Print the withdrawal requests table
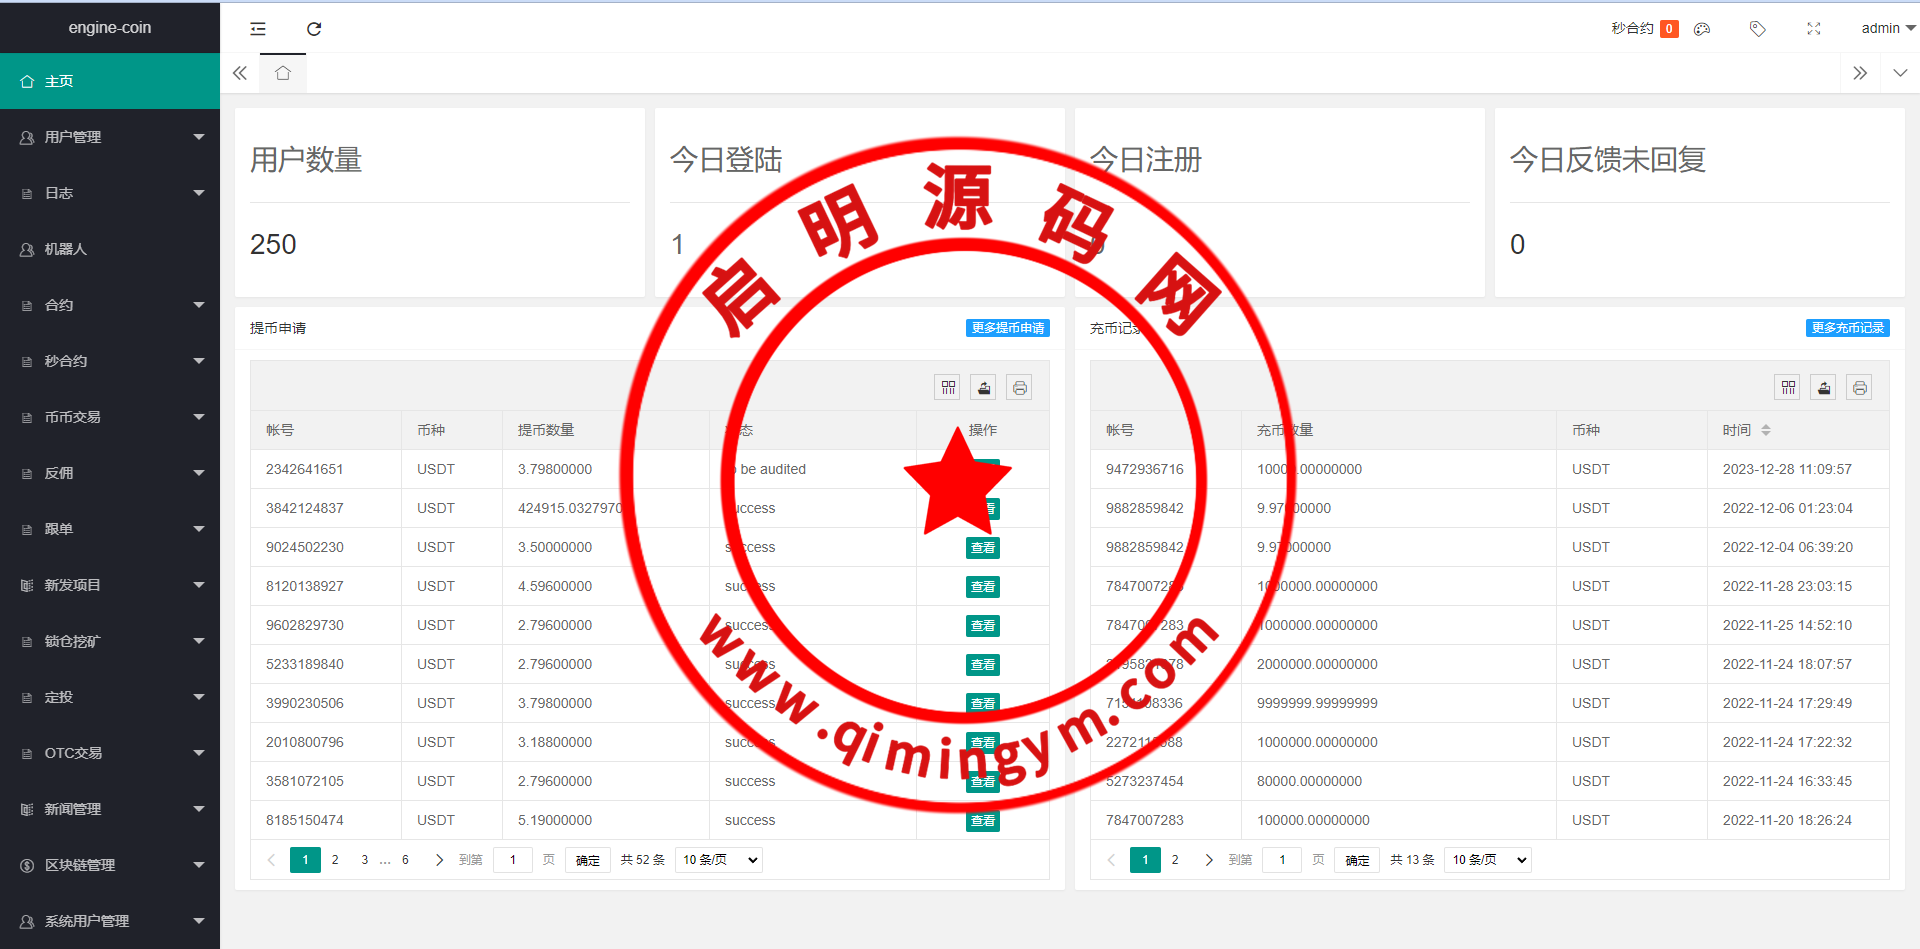1920x949 pixels. click(x=1019, y=388)
